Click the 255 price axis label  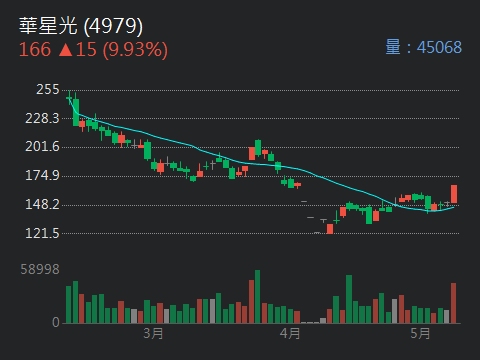click(x=48, y=89)
